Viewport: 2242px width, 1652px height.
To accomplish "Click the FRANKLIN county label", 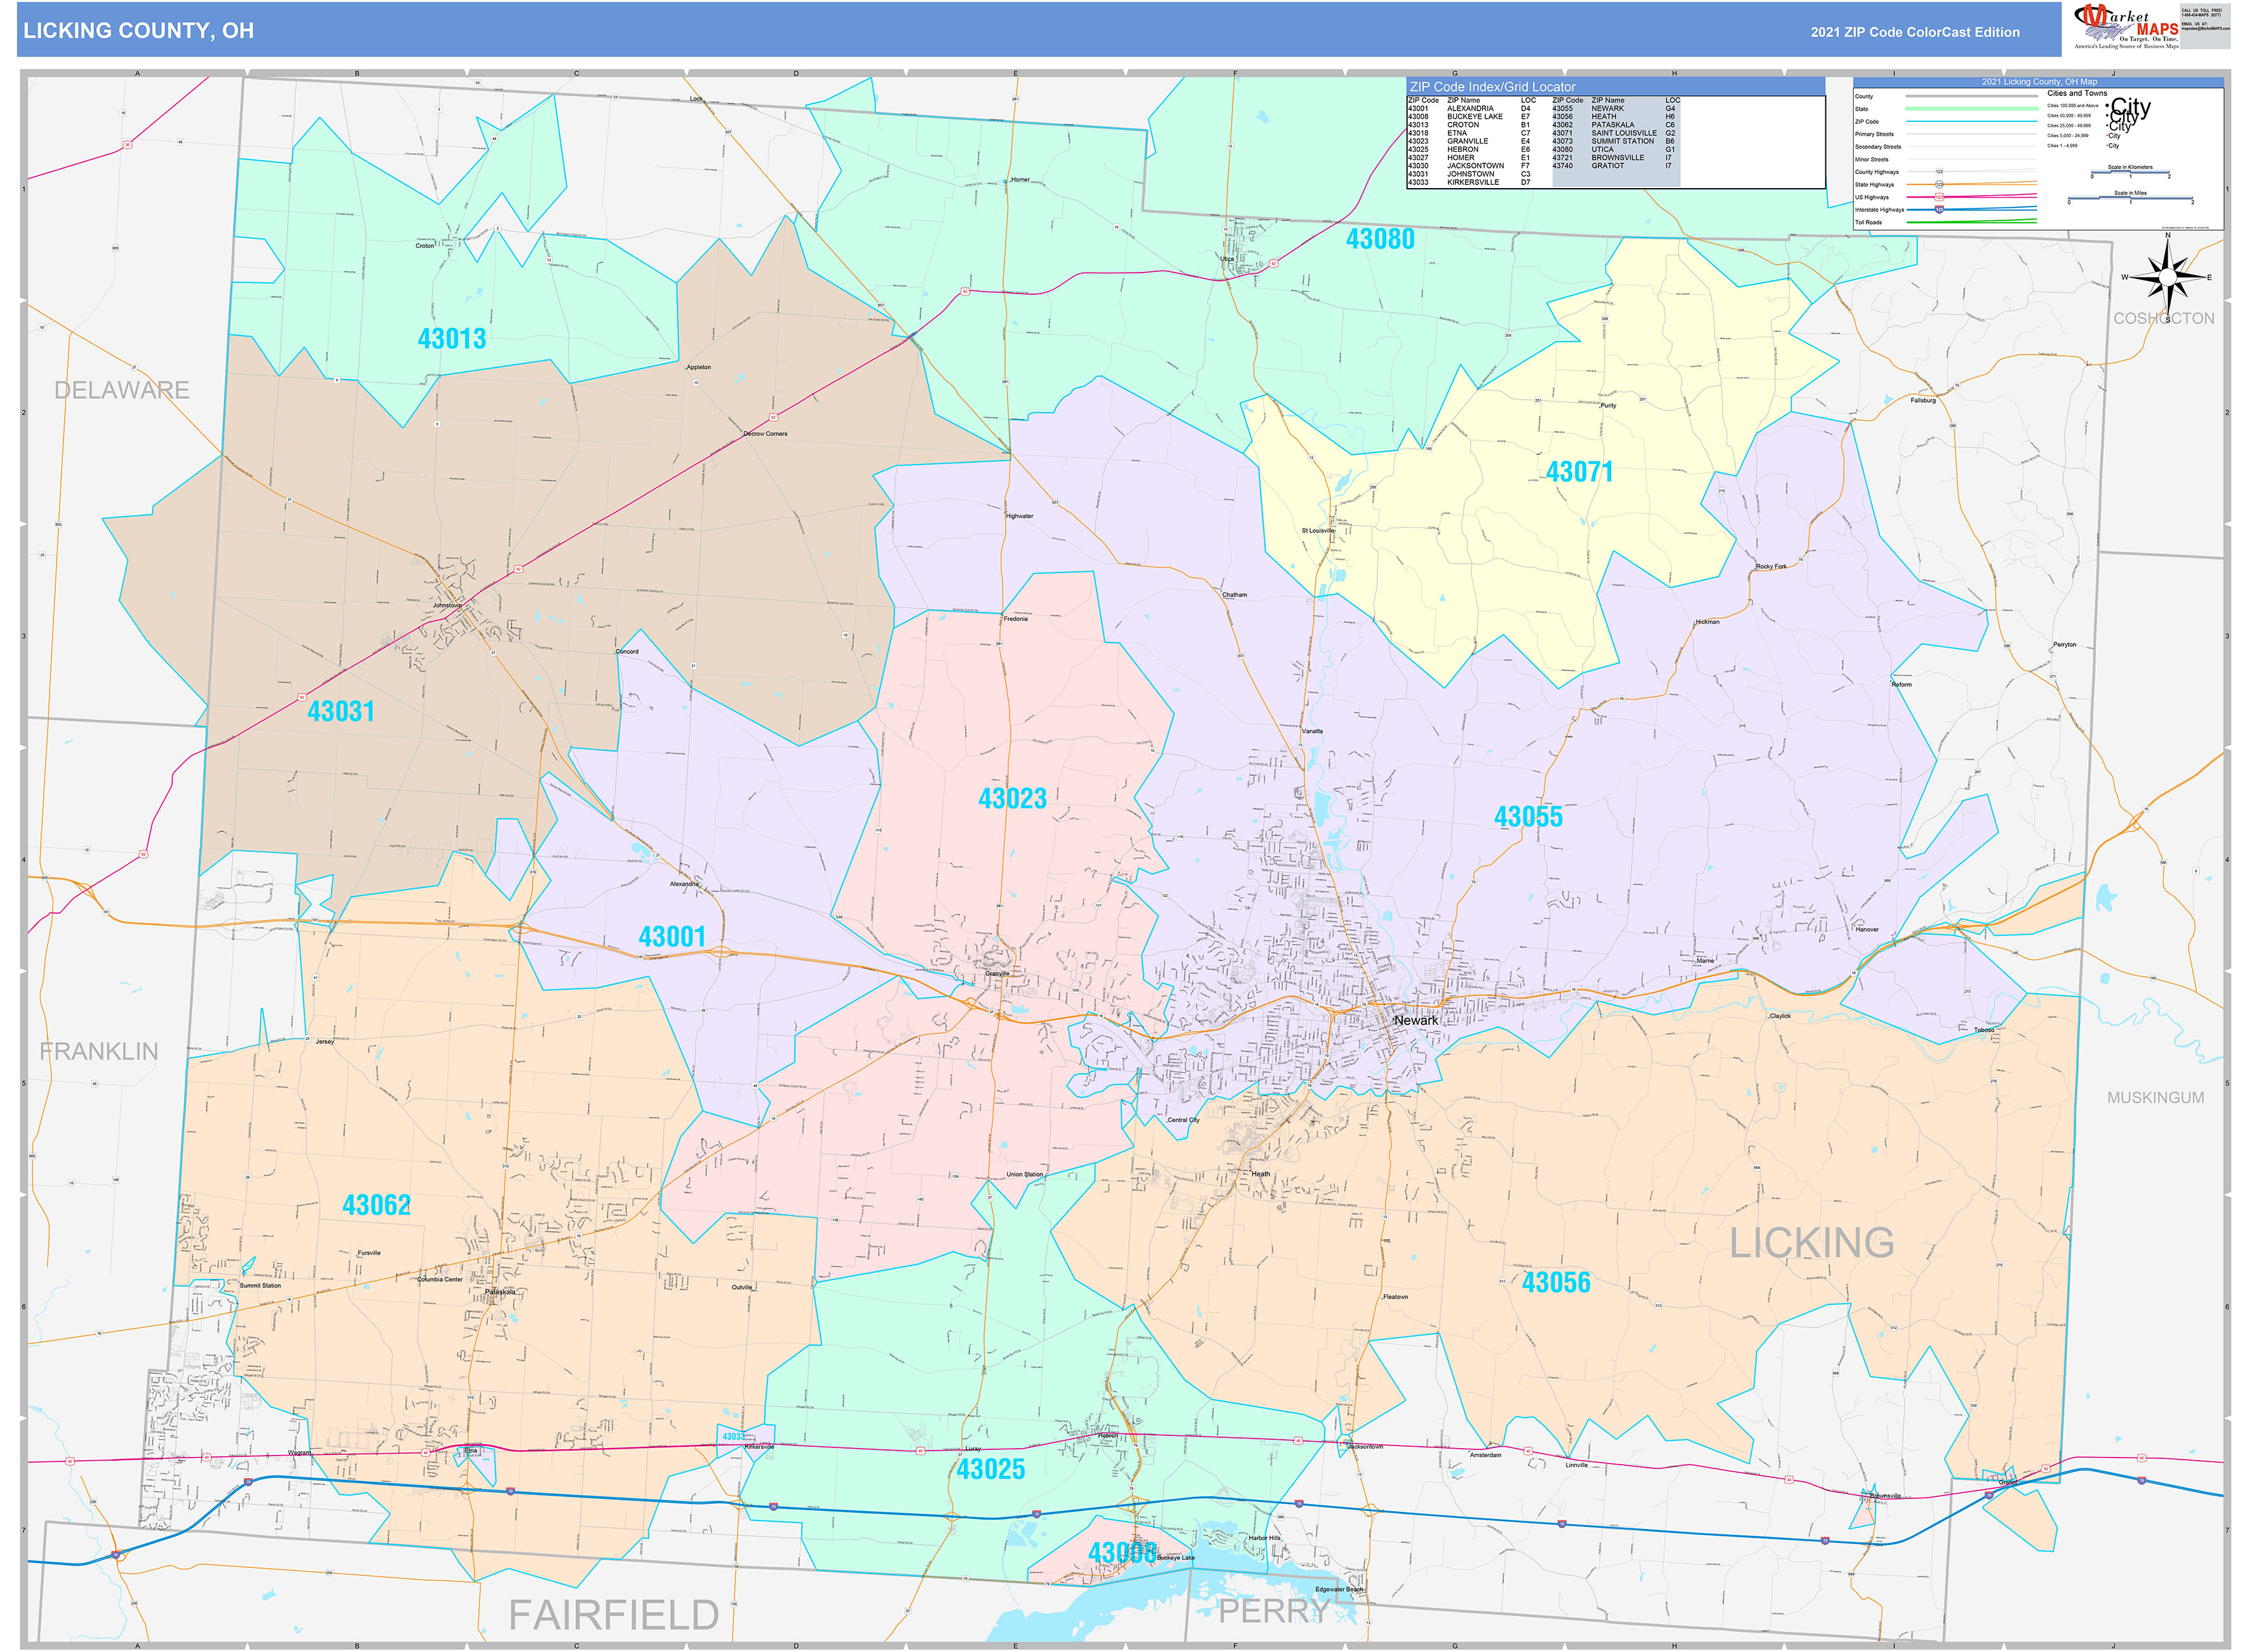I will coord(99,1052).
